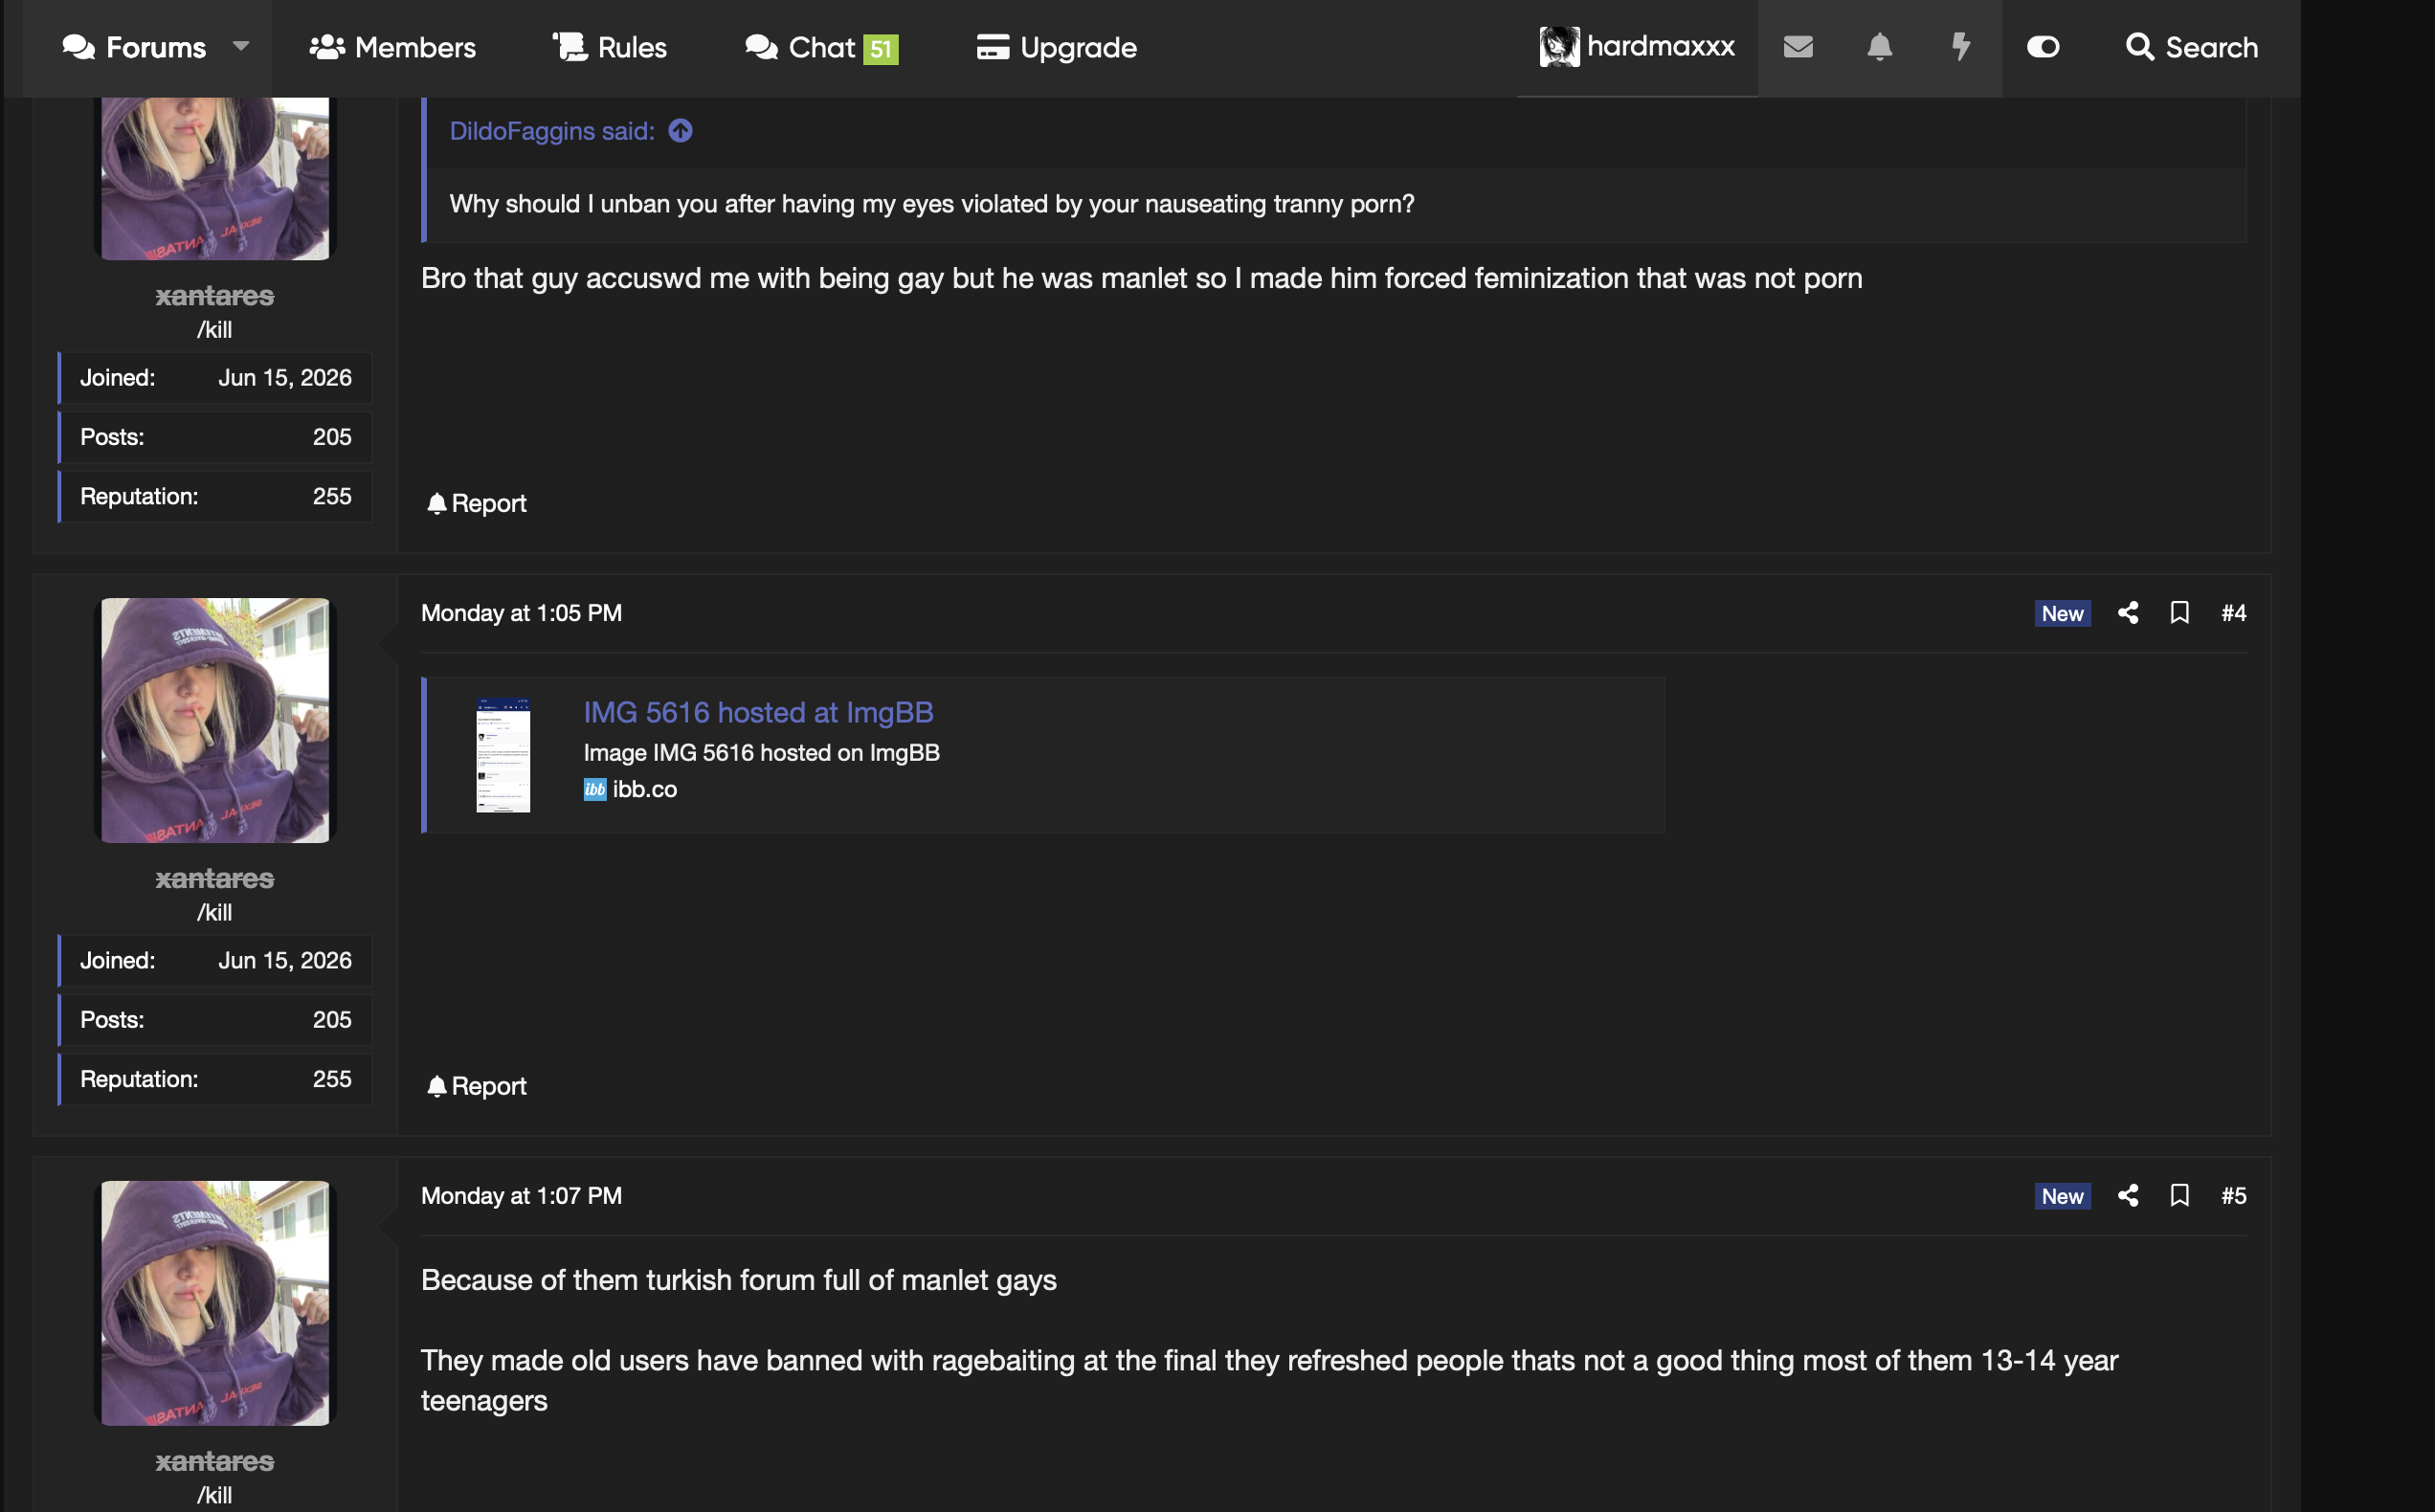Image resolution: width=2435 pixels, height=1512 pixels.
Task: Report the post #4 message
Action: coord(476,1086)
